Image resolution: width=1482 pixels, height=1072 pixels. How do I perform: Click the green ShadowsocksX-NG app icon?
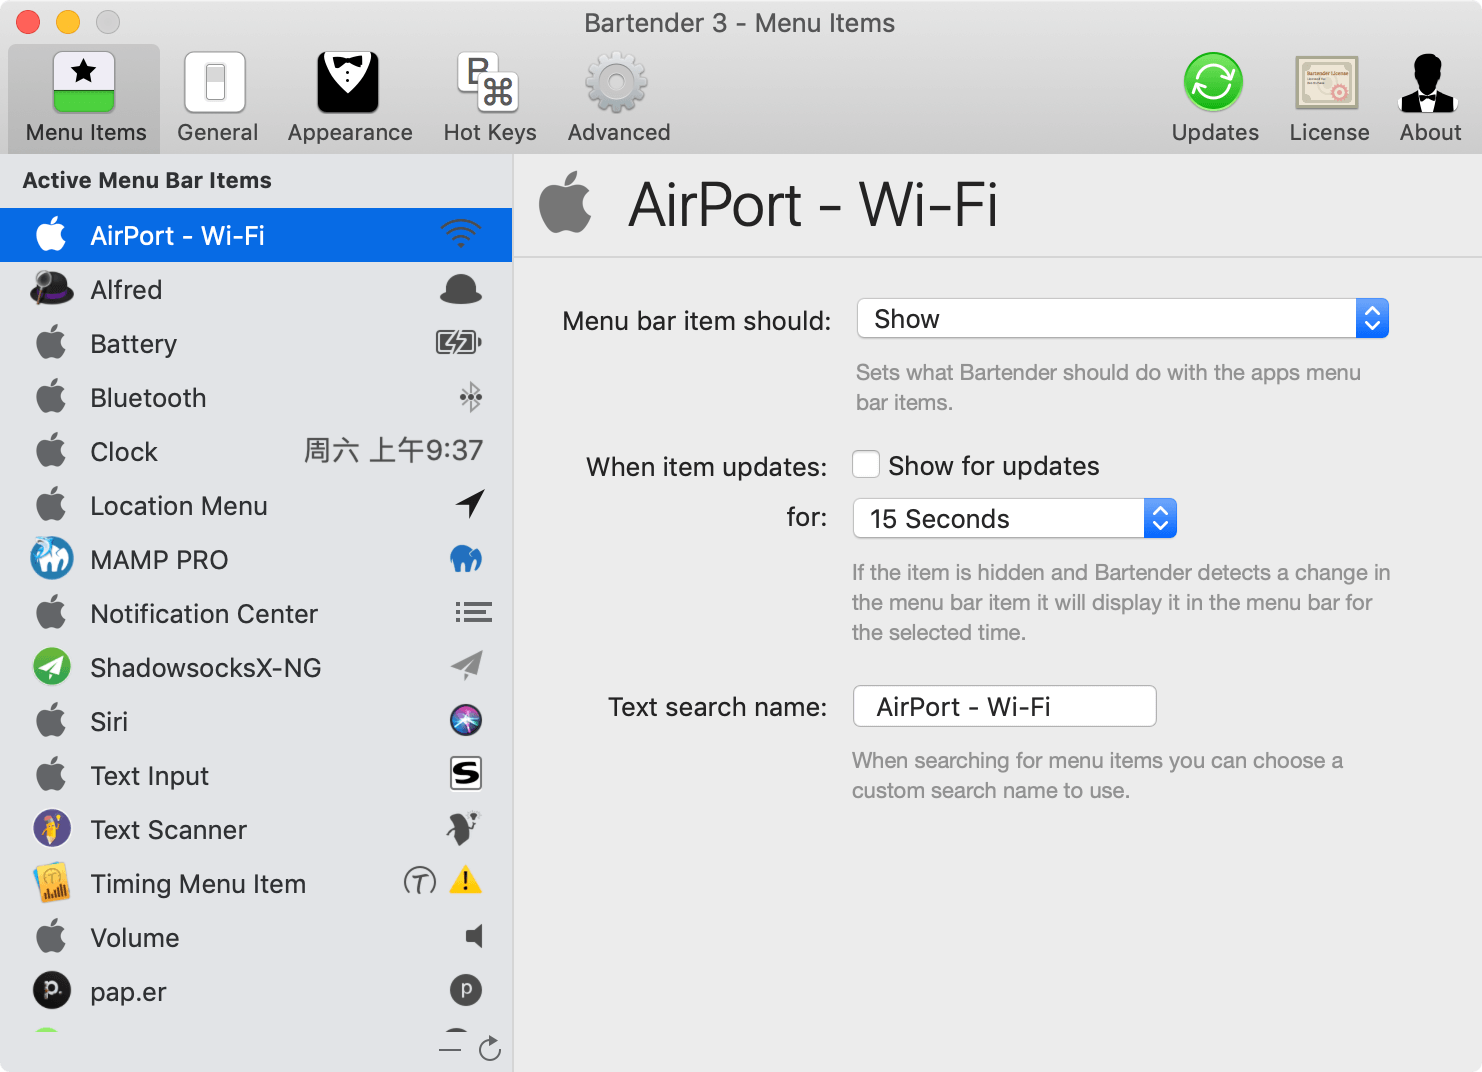click(x=52, y=666)
